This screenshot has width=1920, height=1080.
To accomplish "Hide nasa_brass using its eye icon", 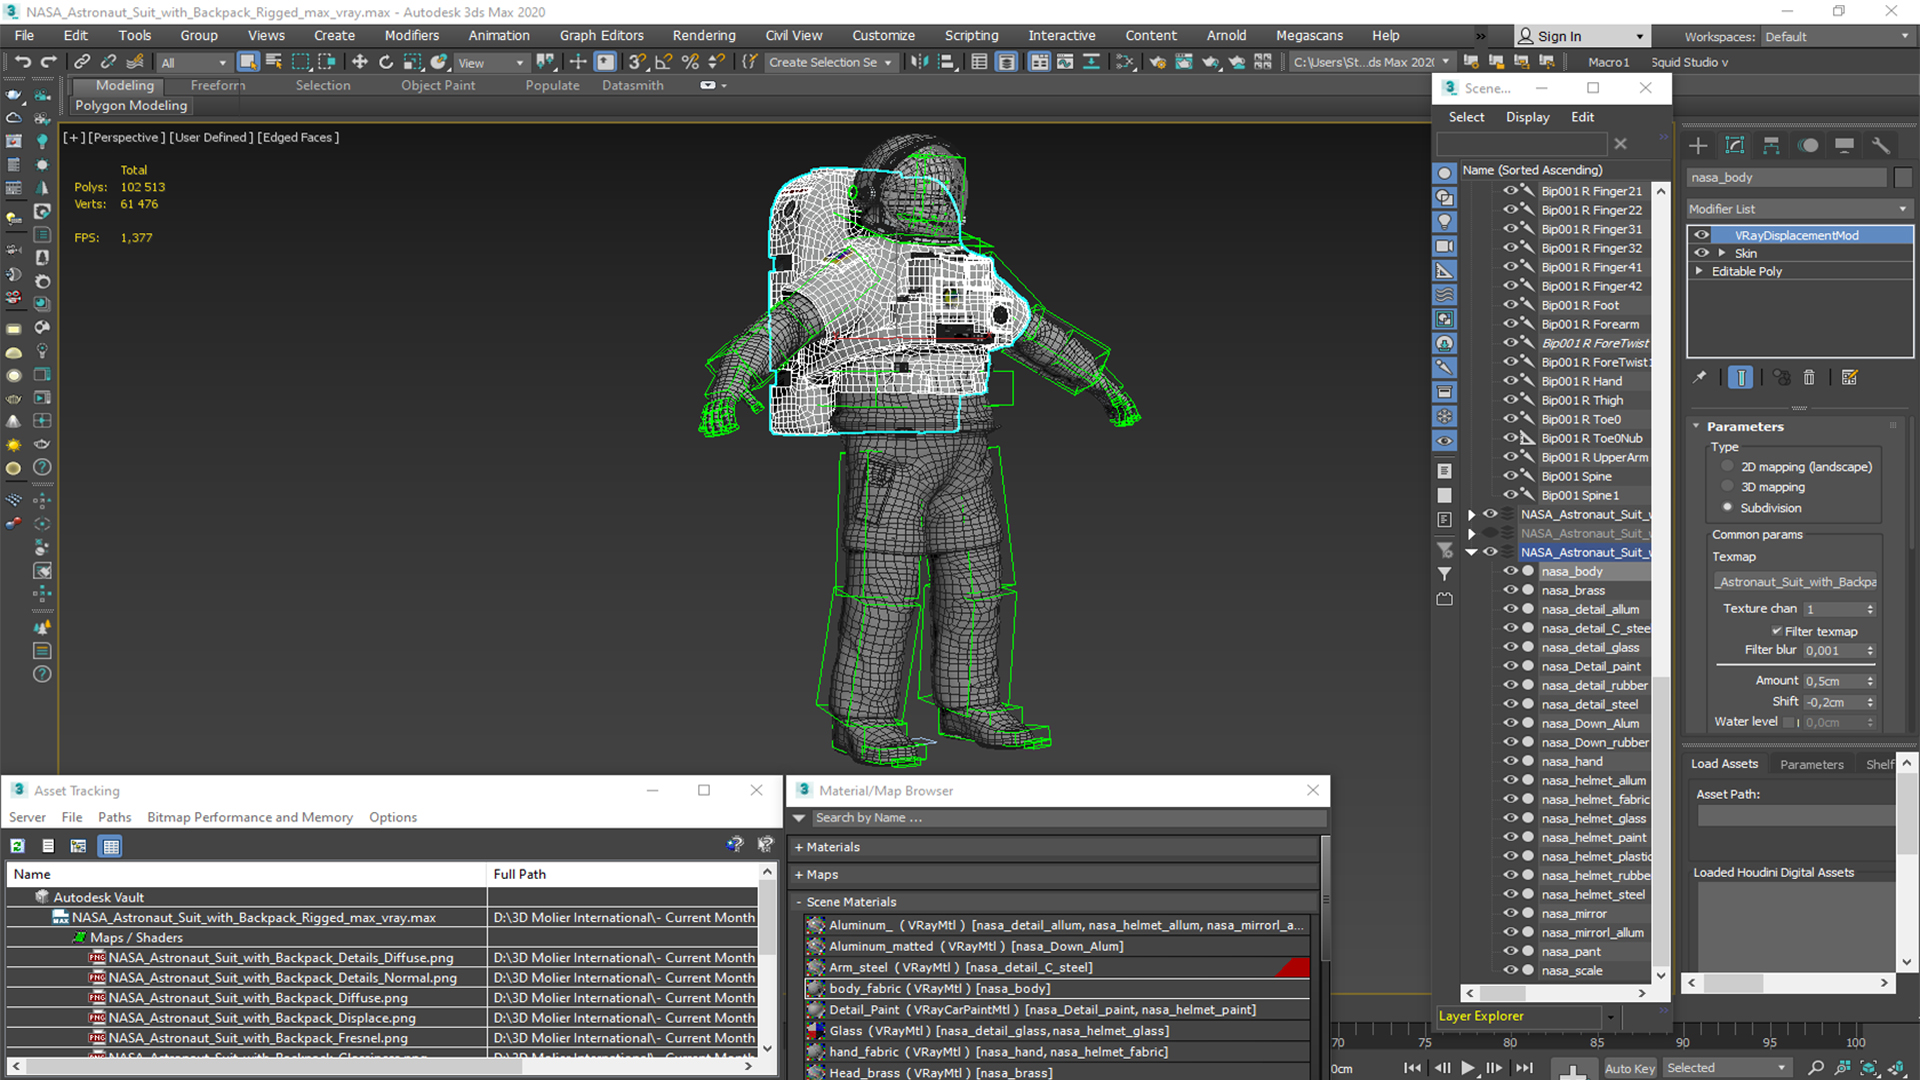I will [1510, 590].
